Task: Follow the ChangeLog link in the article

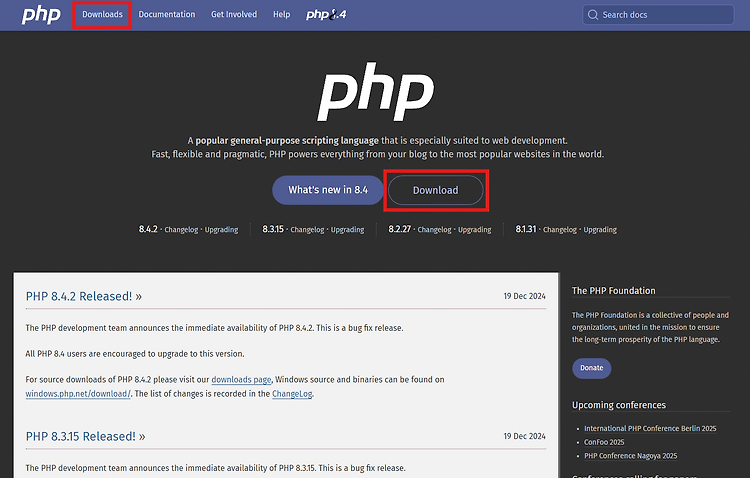Action: 292,394
